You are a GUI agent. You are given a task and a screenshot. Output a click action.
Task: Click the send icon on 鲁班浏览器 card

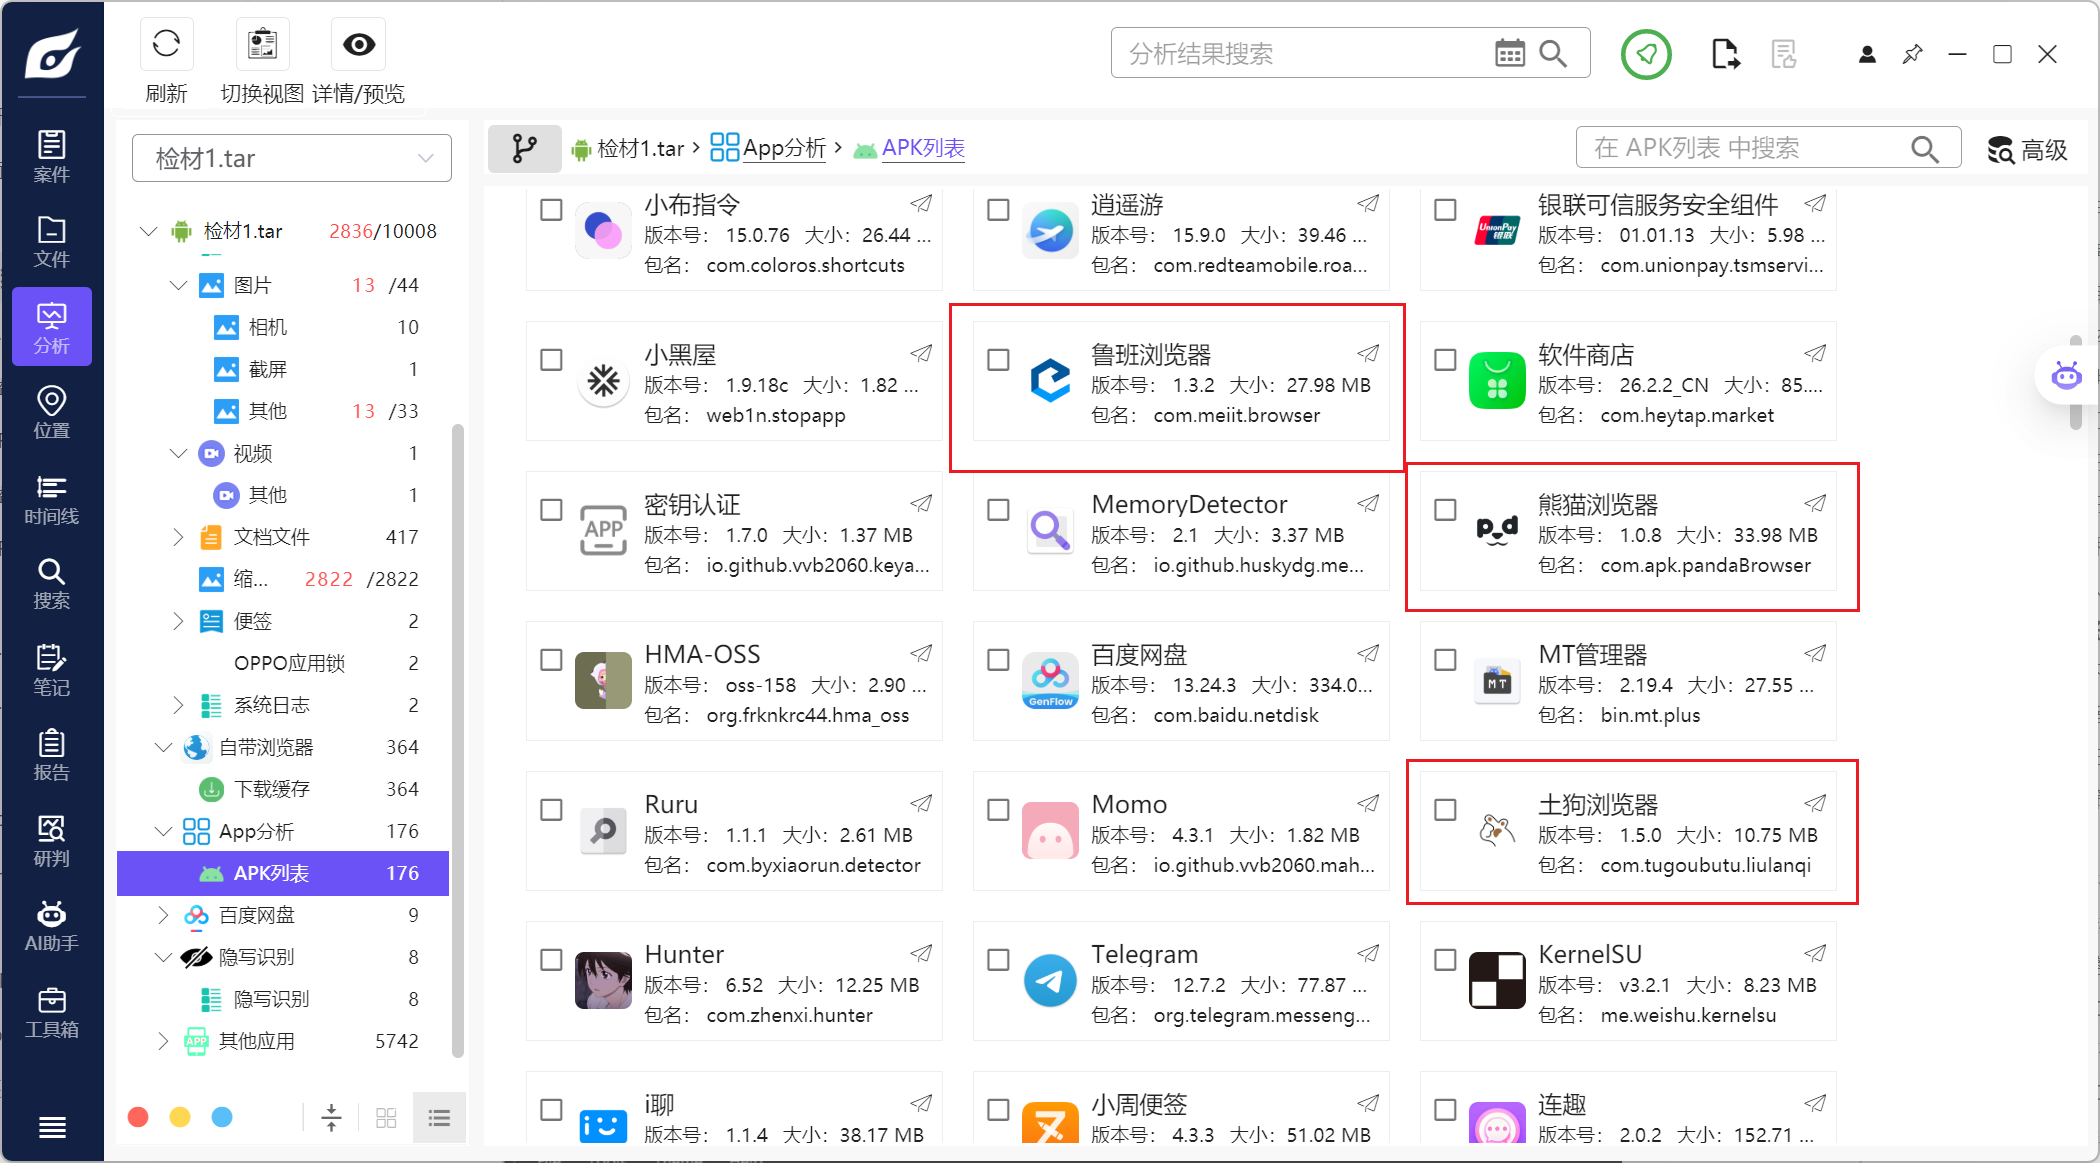pyautogui.click(x=1368, y=353)
